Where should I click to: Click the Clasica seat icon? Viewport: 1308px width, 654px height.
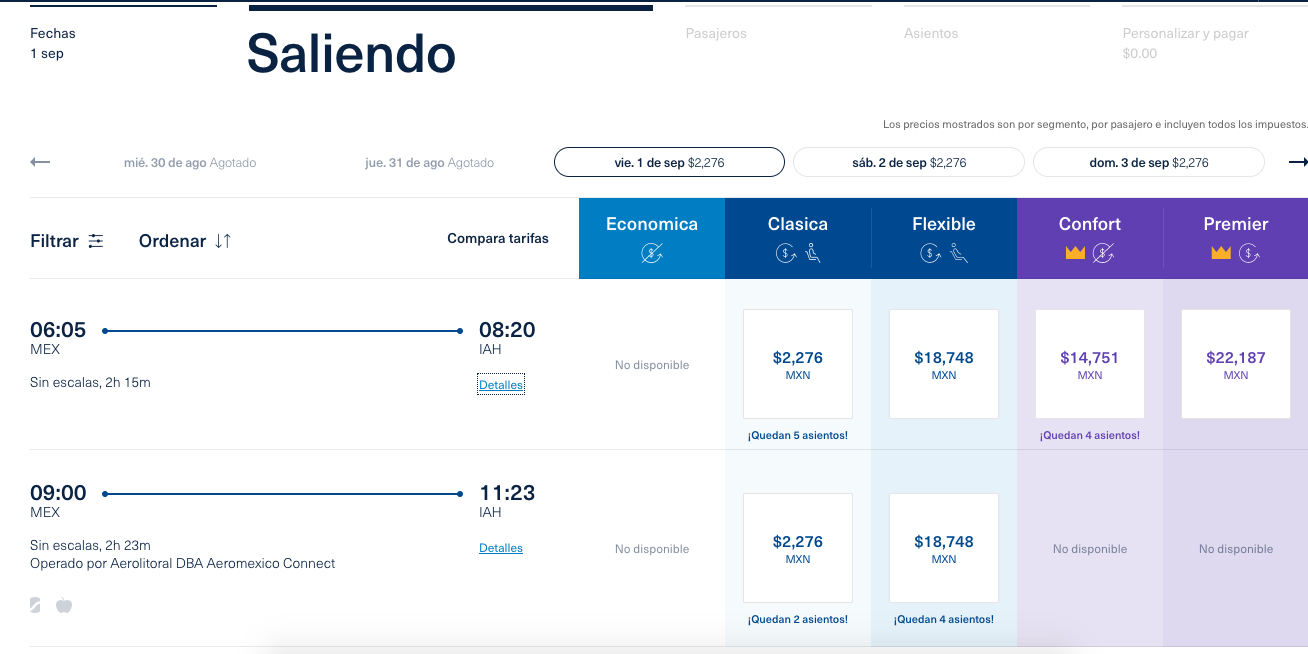coord(813,254)
